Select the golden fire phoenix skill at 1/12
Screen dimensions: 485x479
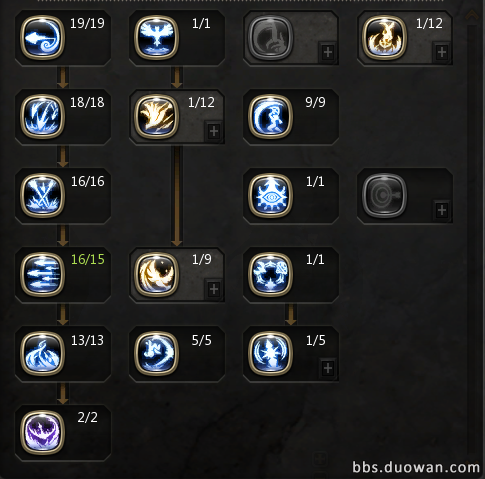384,38
